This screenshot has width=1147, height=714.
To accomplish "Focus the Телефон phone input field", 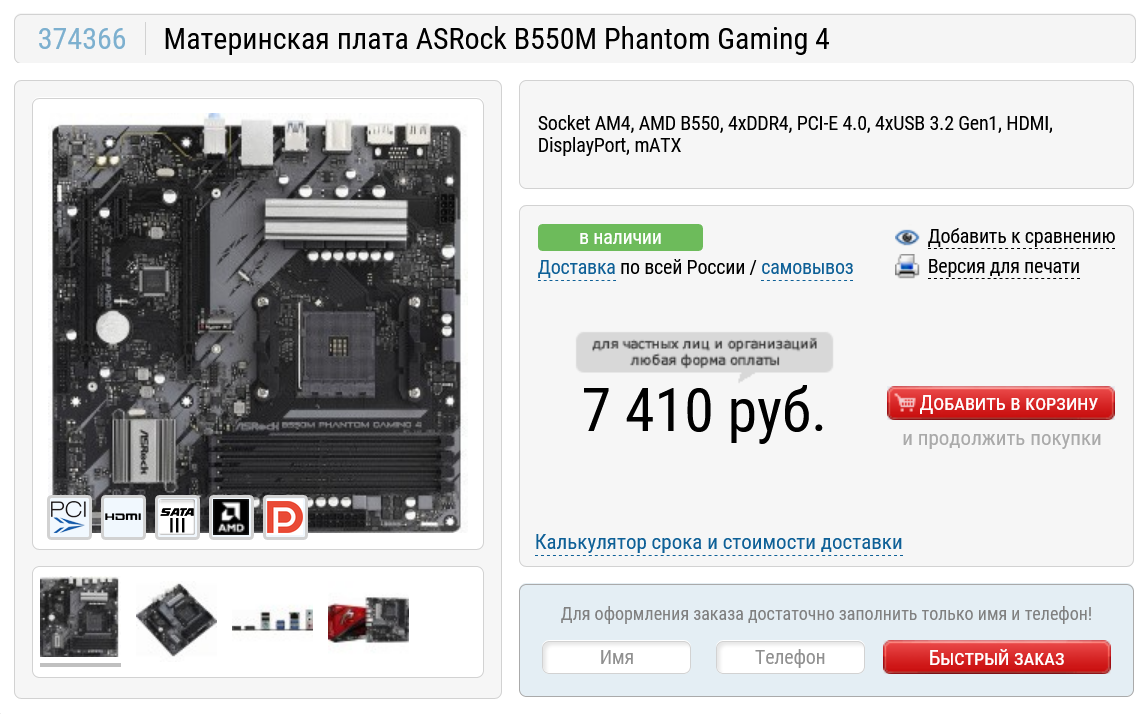I will coord(790,658).
